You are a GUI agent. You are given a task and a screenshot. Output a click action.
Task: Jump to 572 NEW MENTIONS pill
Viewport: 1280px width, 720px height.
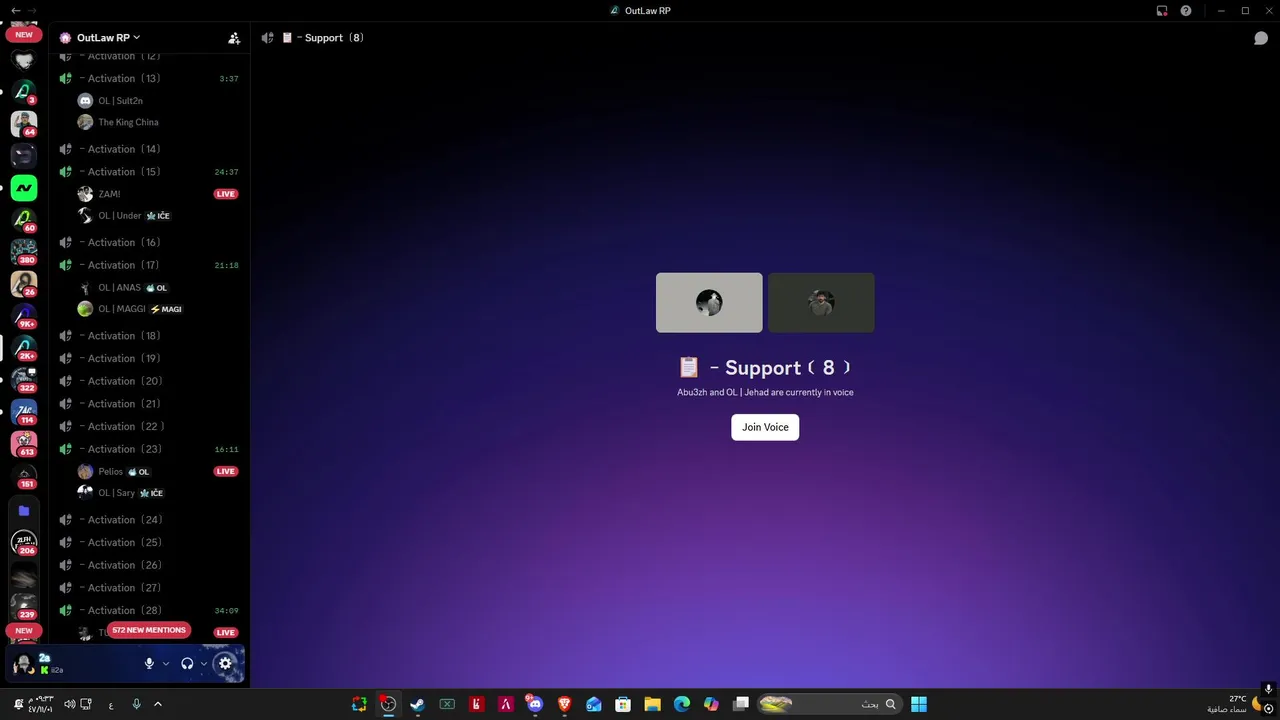(x=149, y=630)
